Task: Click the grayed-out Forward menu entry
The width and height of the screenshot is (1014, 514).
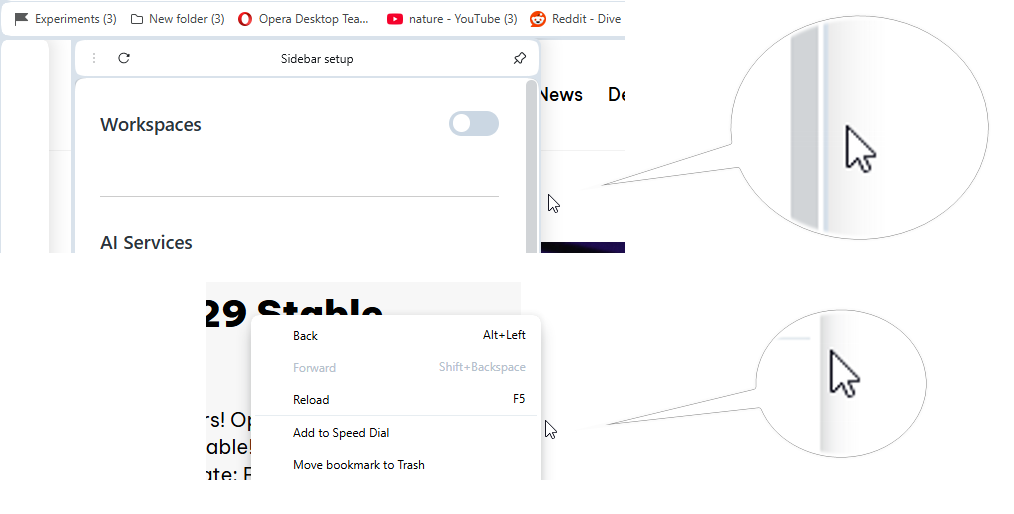Action: [x=314, y=368]
